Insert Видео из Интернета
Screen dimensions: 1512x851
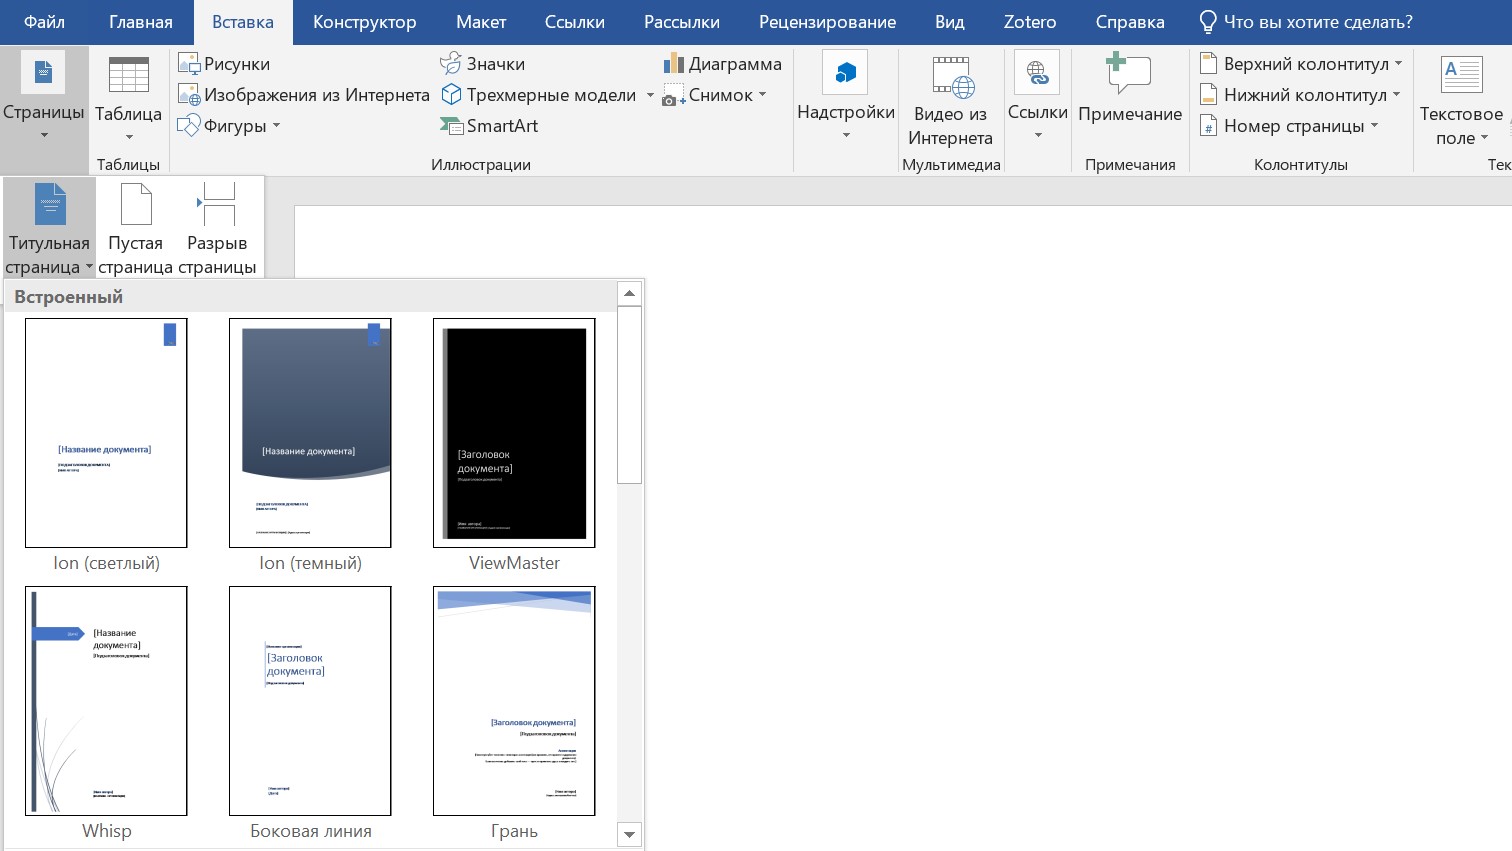[x=950, y=101]
